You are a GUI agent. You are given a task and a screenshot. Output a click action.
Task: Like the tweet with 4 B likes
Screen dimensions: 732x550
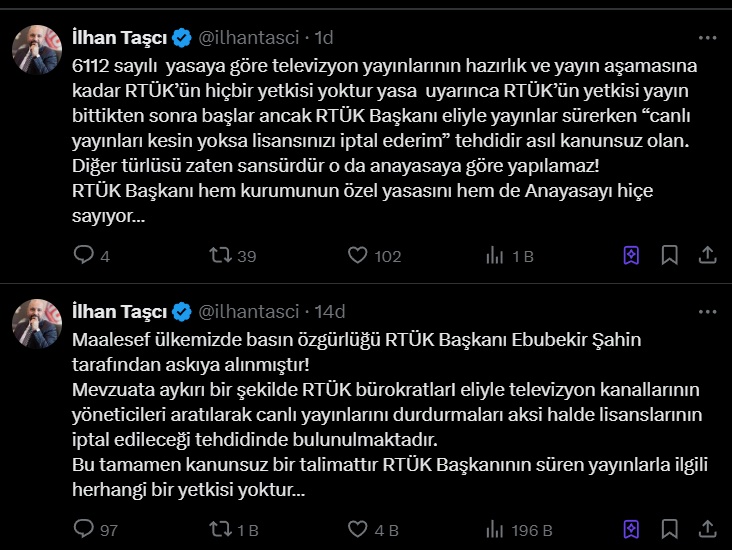358,529
